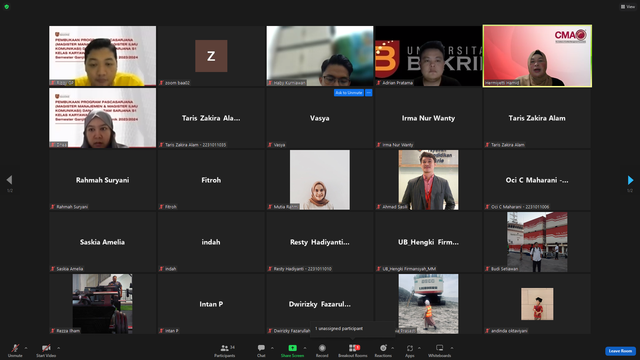Click muted mic icon beside Vasya's name label
The height and width of the screenshot is (360, 640).
pos(270,145)
